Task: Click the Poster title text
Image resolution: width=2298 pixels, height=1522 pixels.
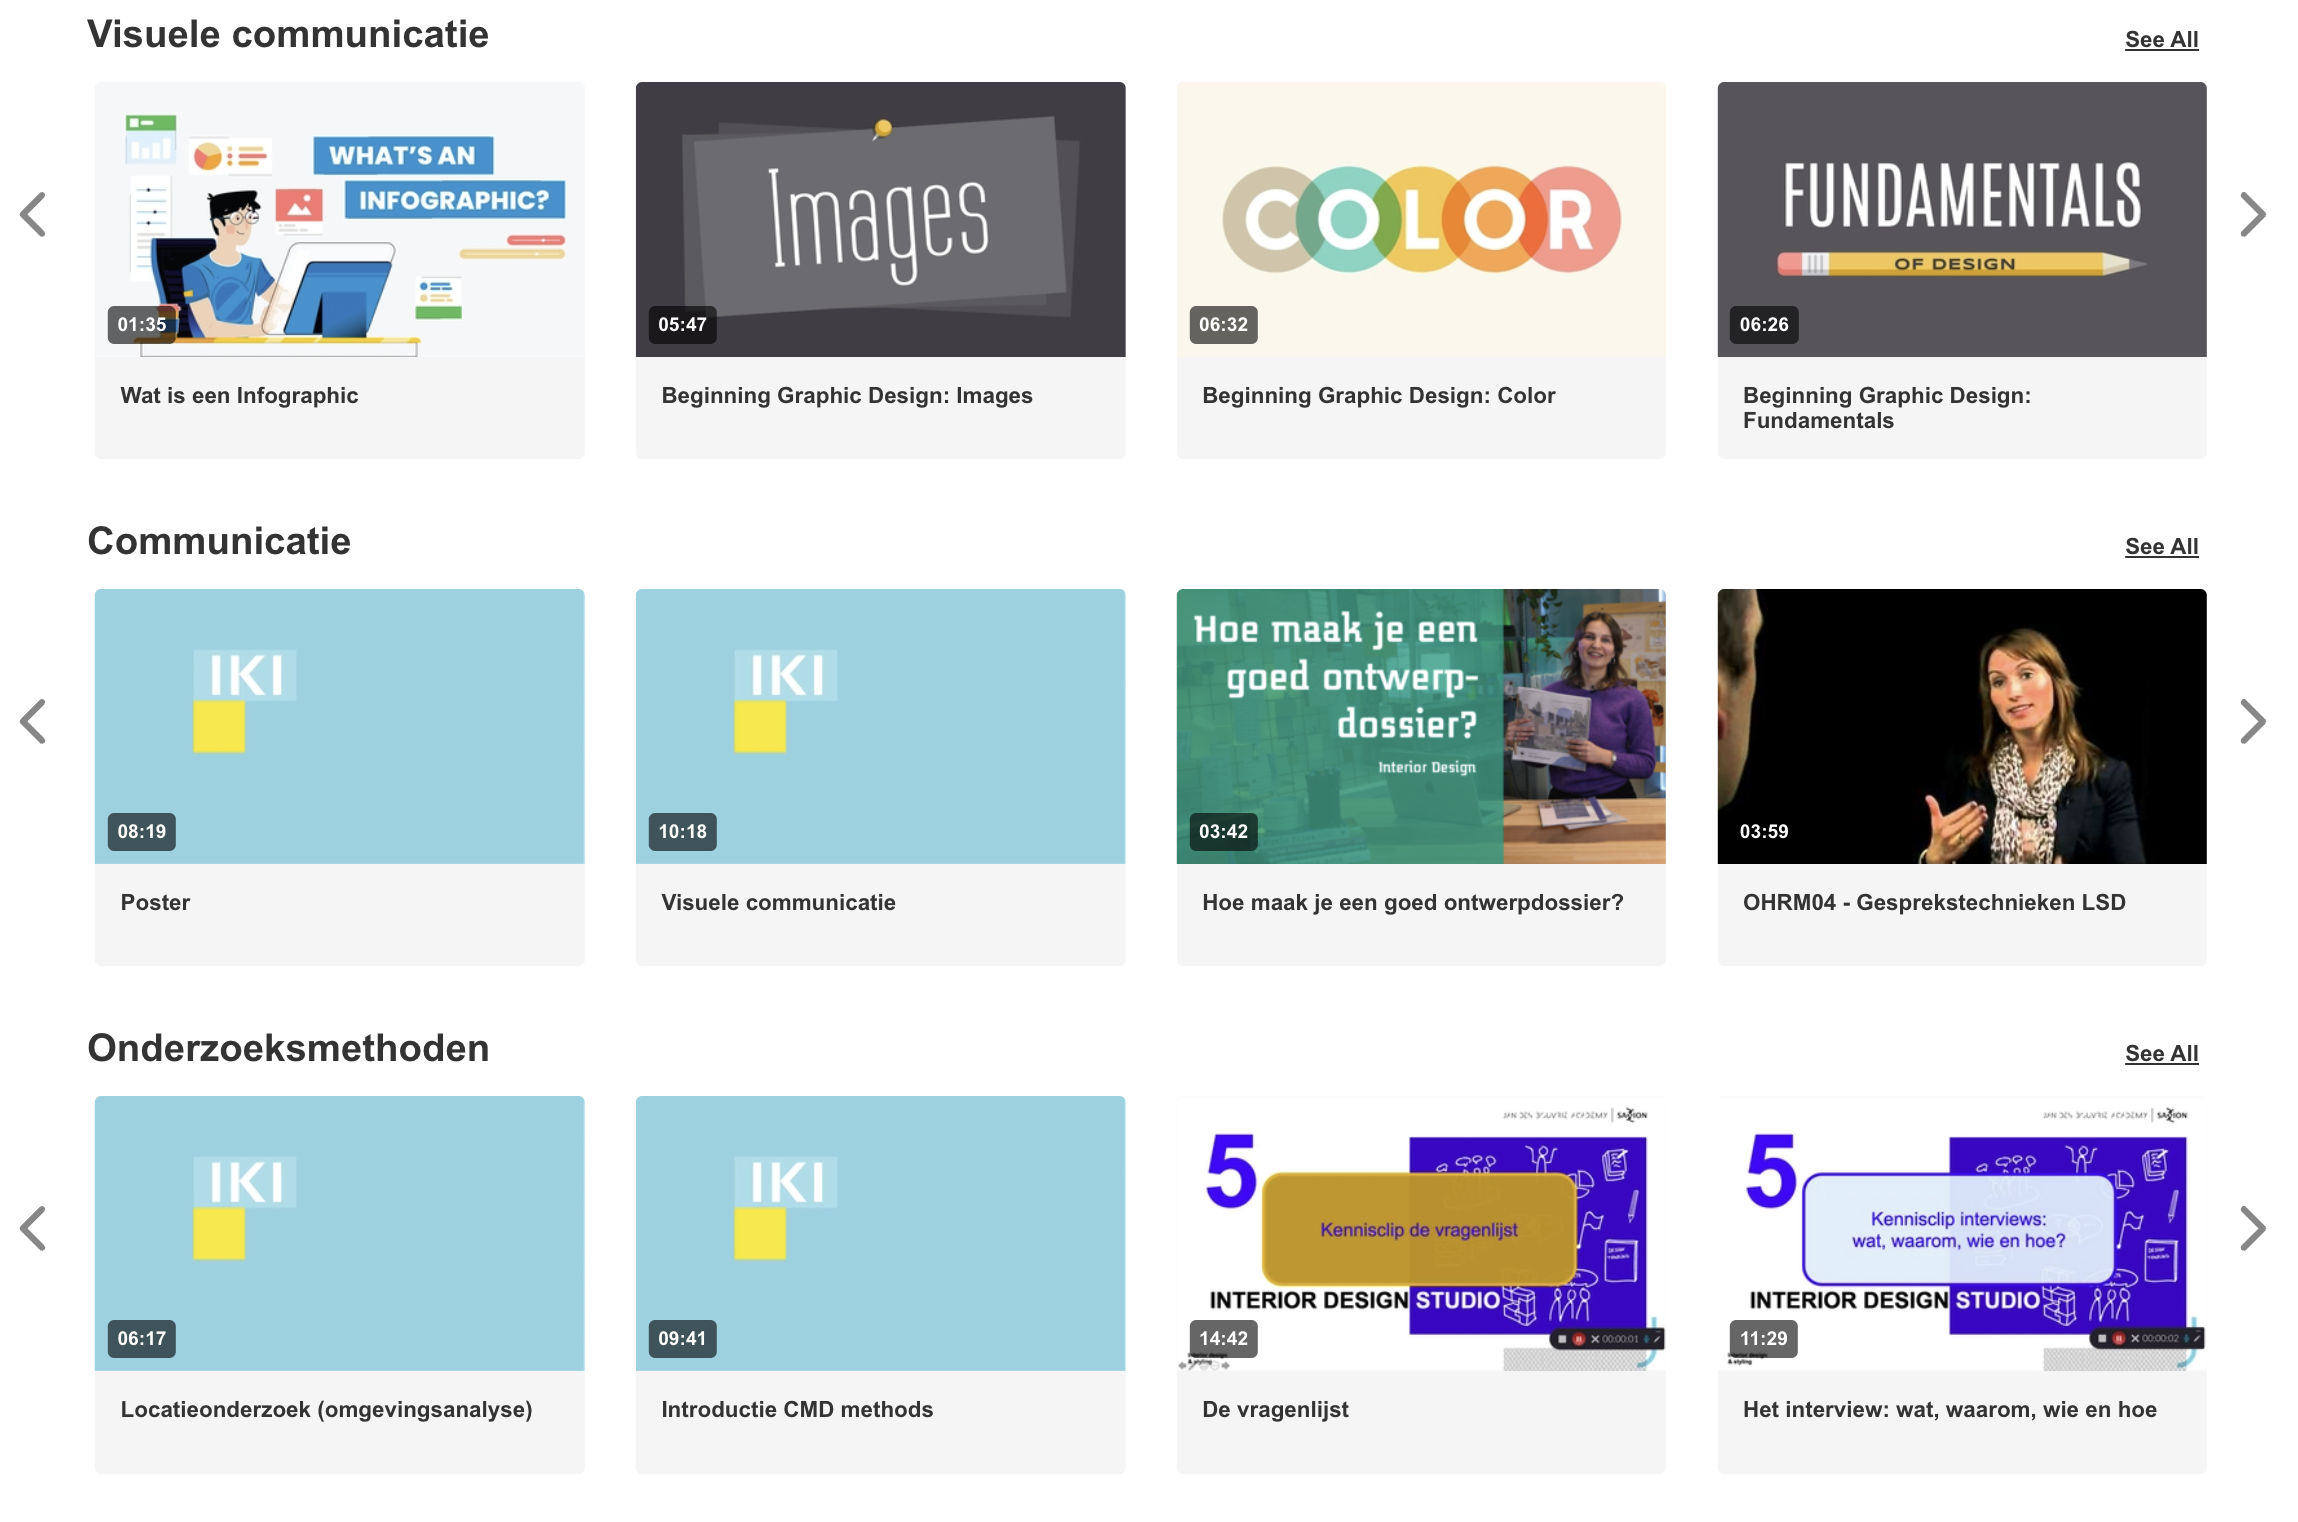Action: (x=155, y=903)
